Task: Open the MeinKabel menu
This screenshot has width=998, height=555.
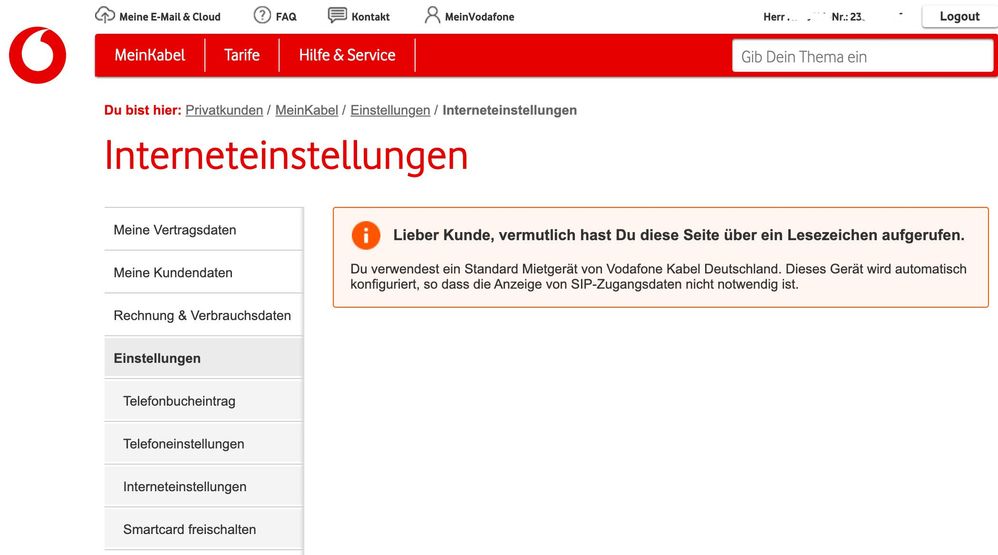Action: pos(150,55)
